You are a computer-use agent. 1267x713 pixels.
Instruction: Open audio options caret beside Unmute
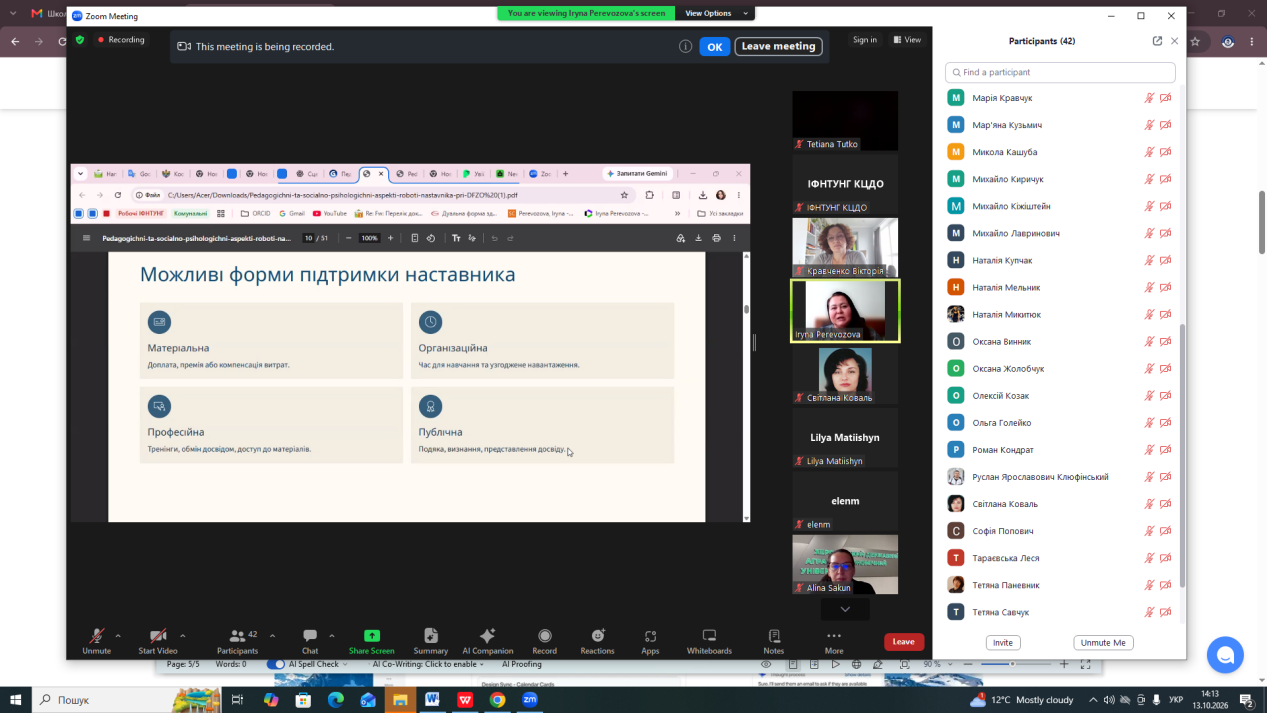point(118,636)
